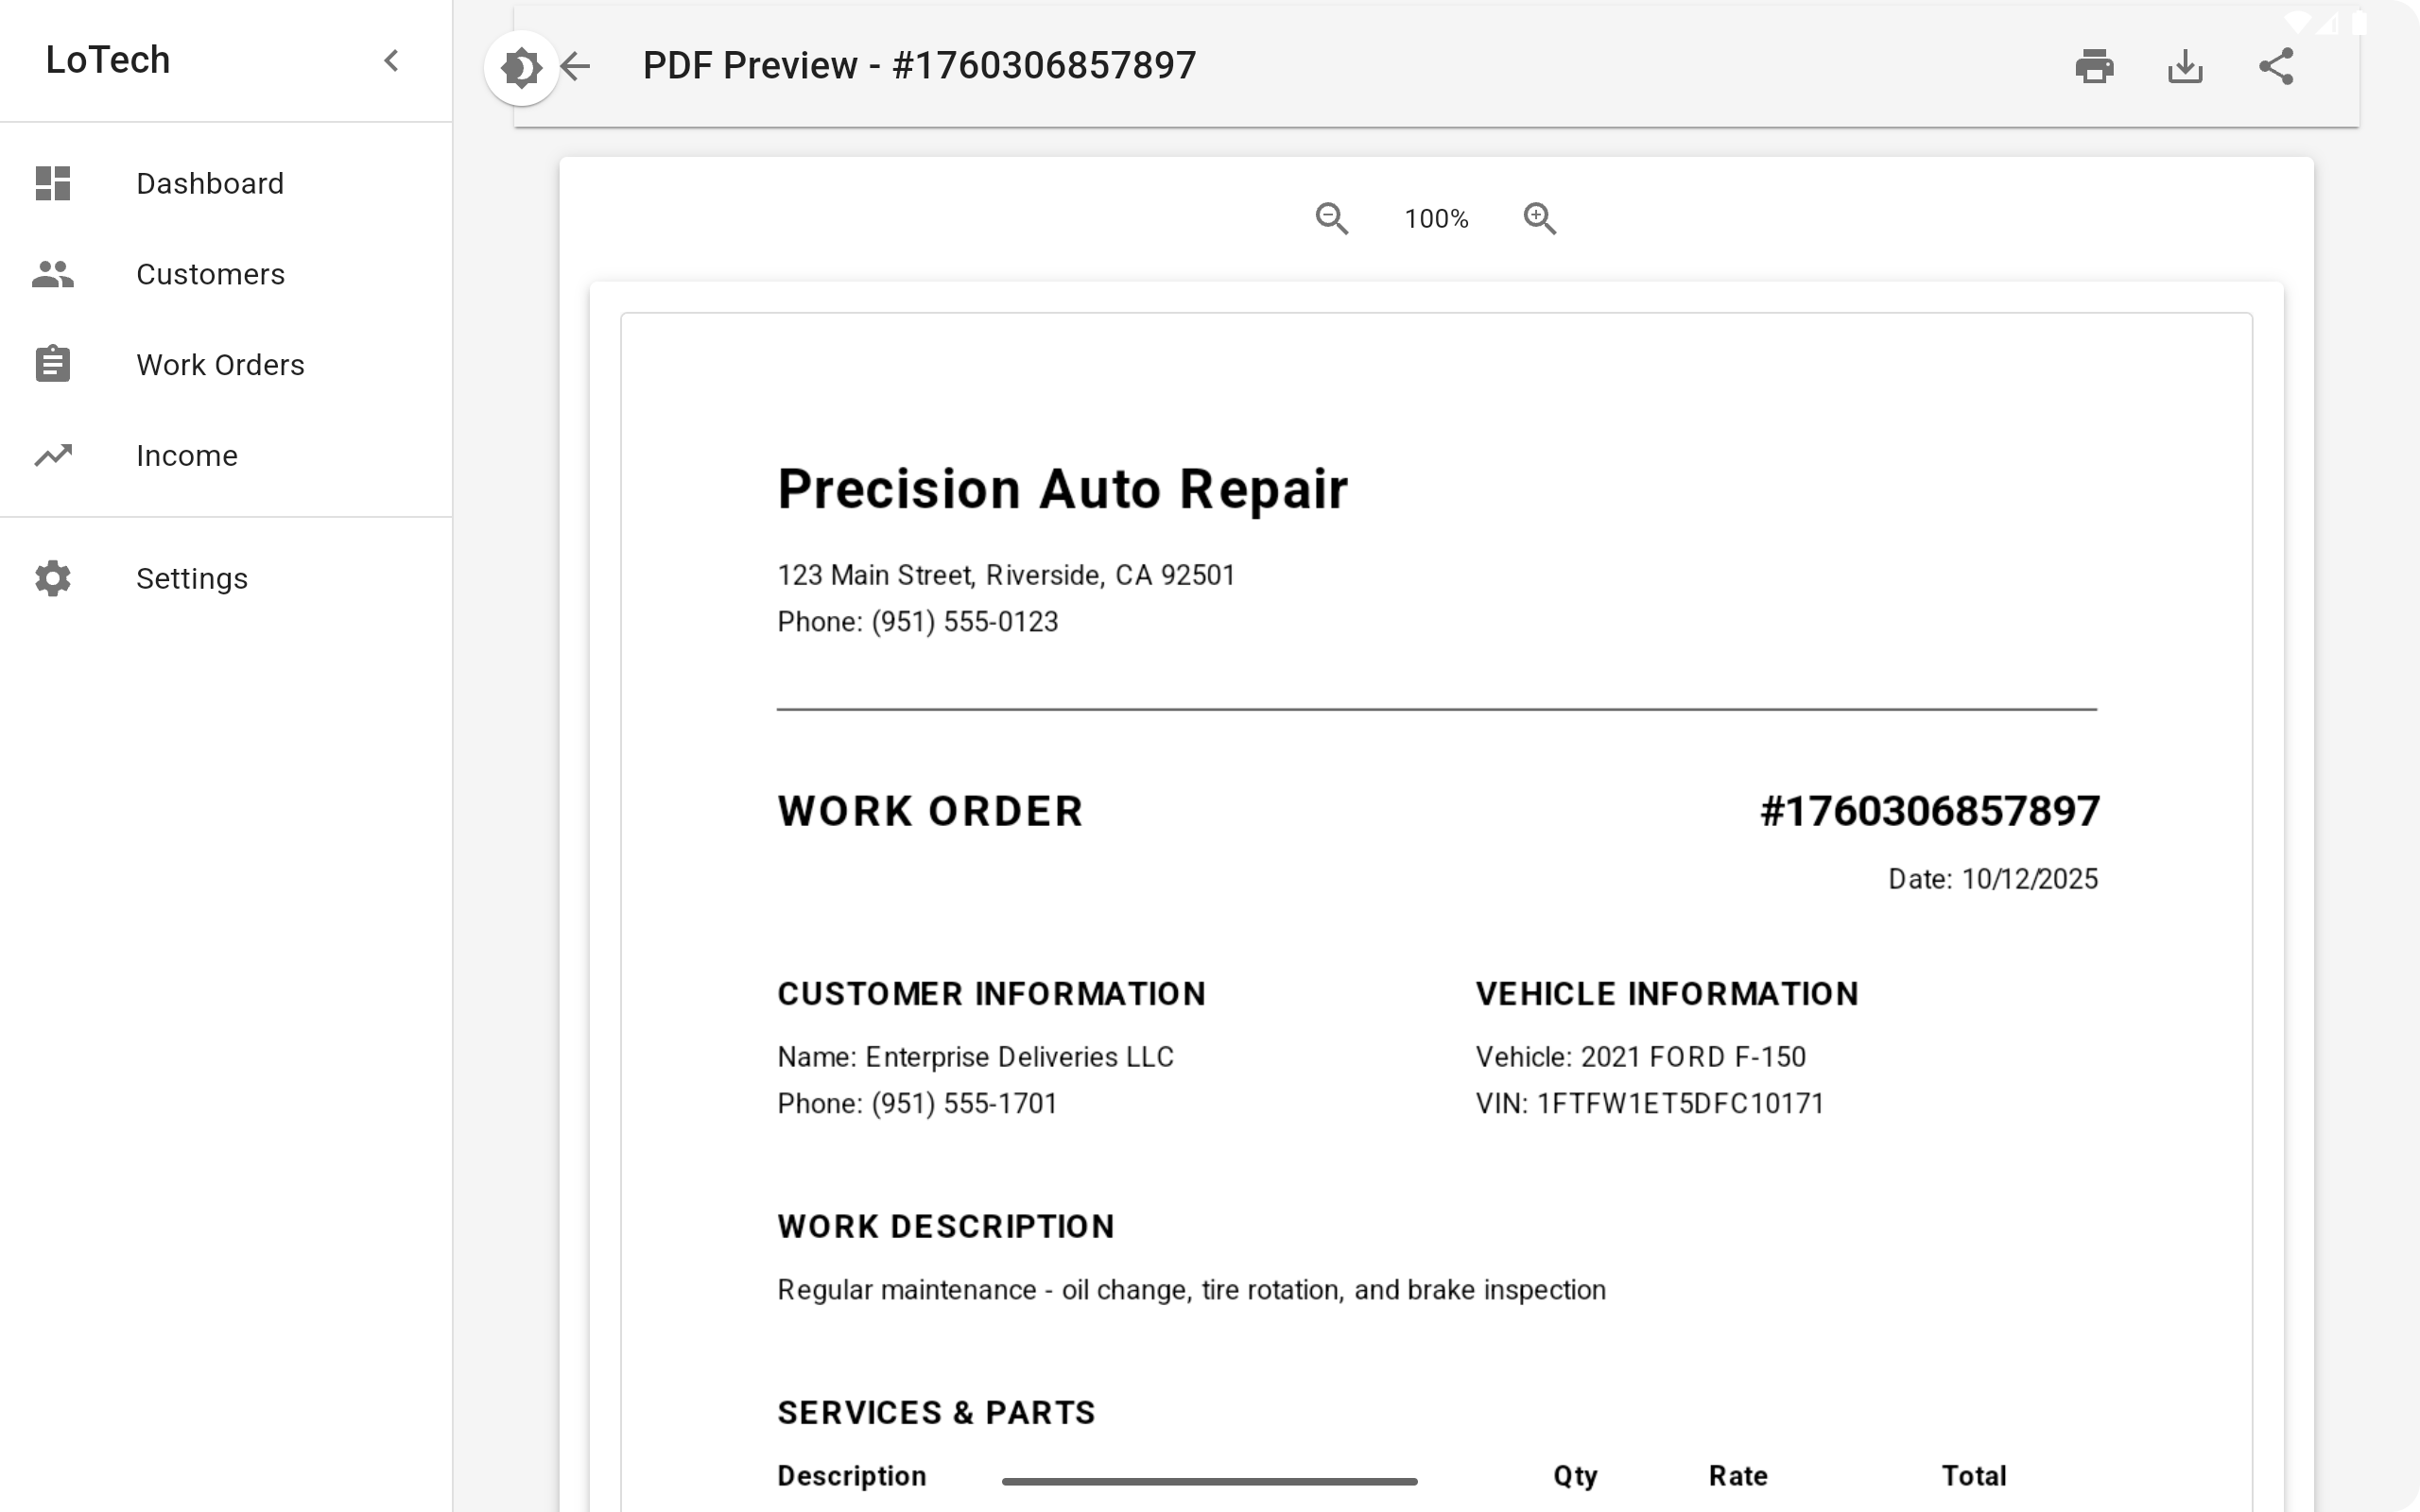Viewport: 2420px width, 1512px height.
Task: Open Settings in the sidebar
Action: (192, 579)
